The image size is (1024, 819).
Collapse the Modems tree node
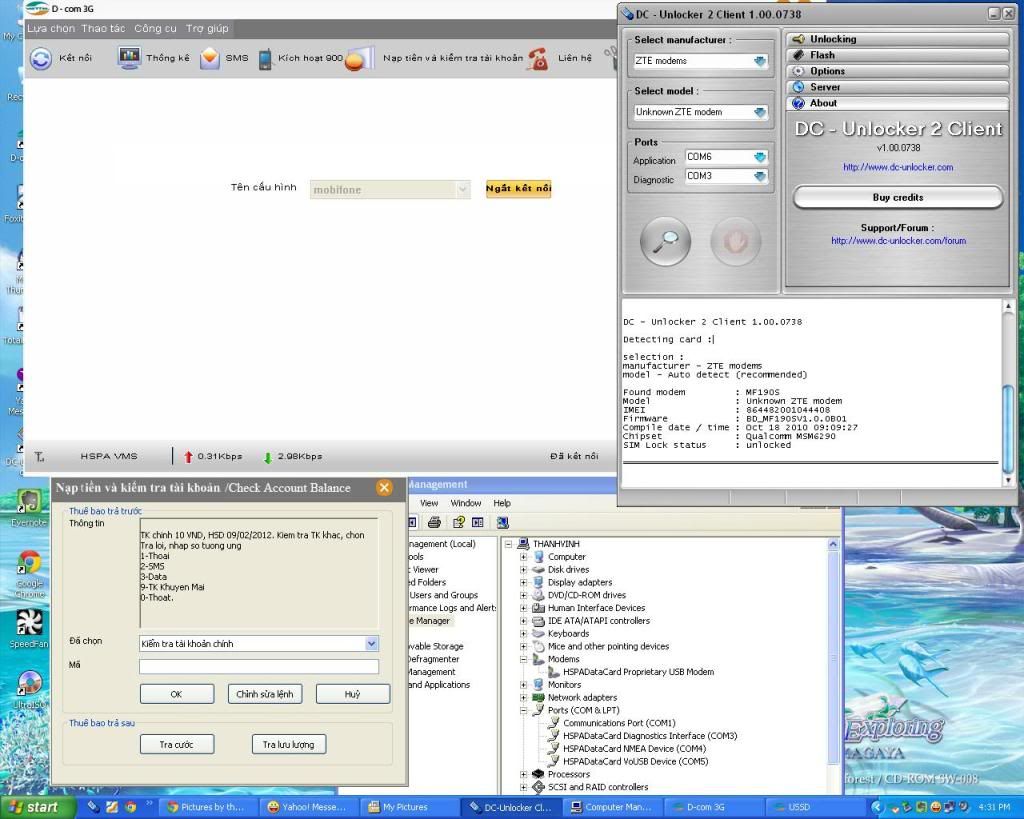tap(523, 660)
